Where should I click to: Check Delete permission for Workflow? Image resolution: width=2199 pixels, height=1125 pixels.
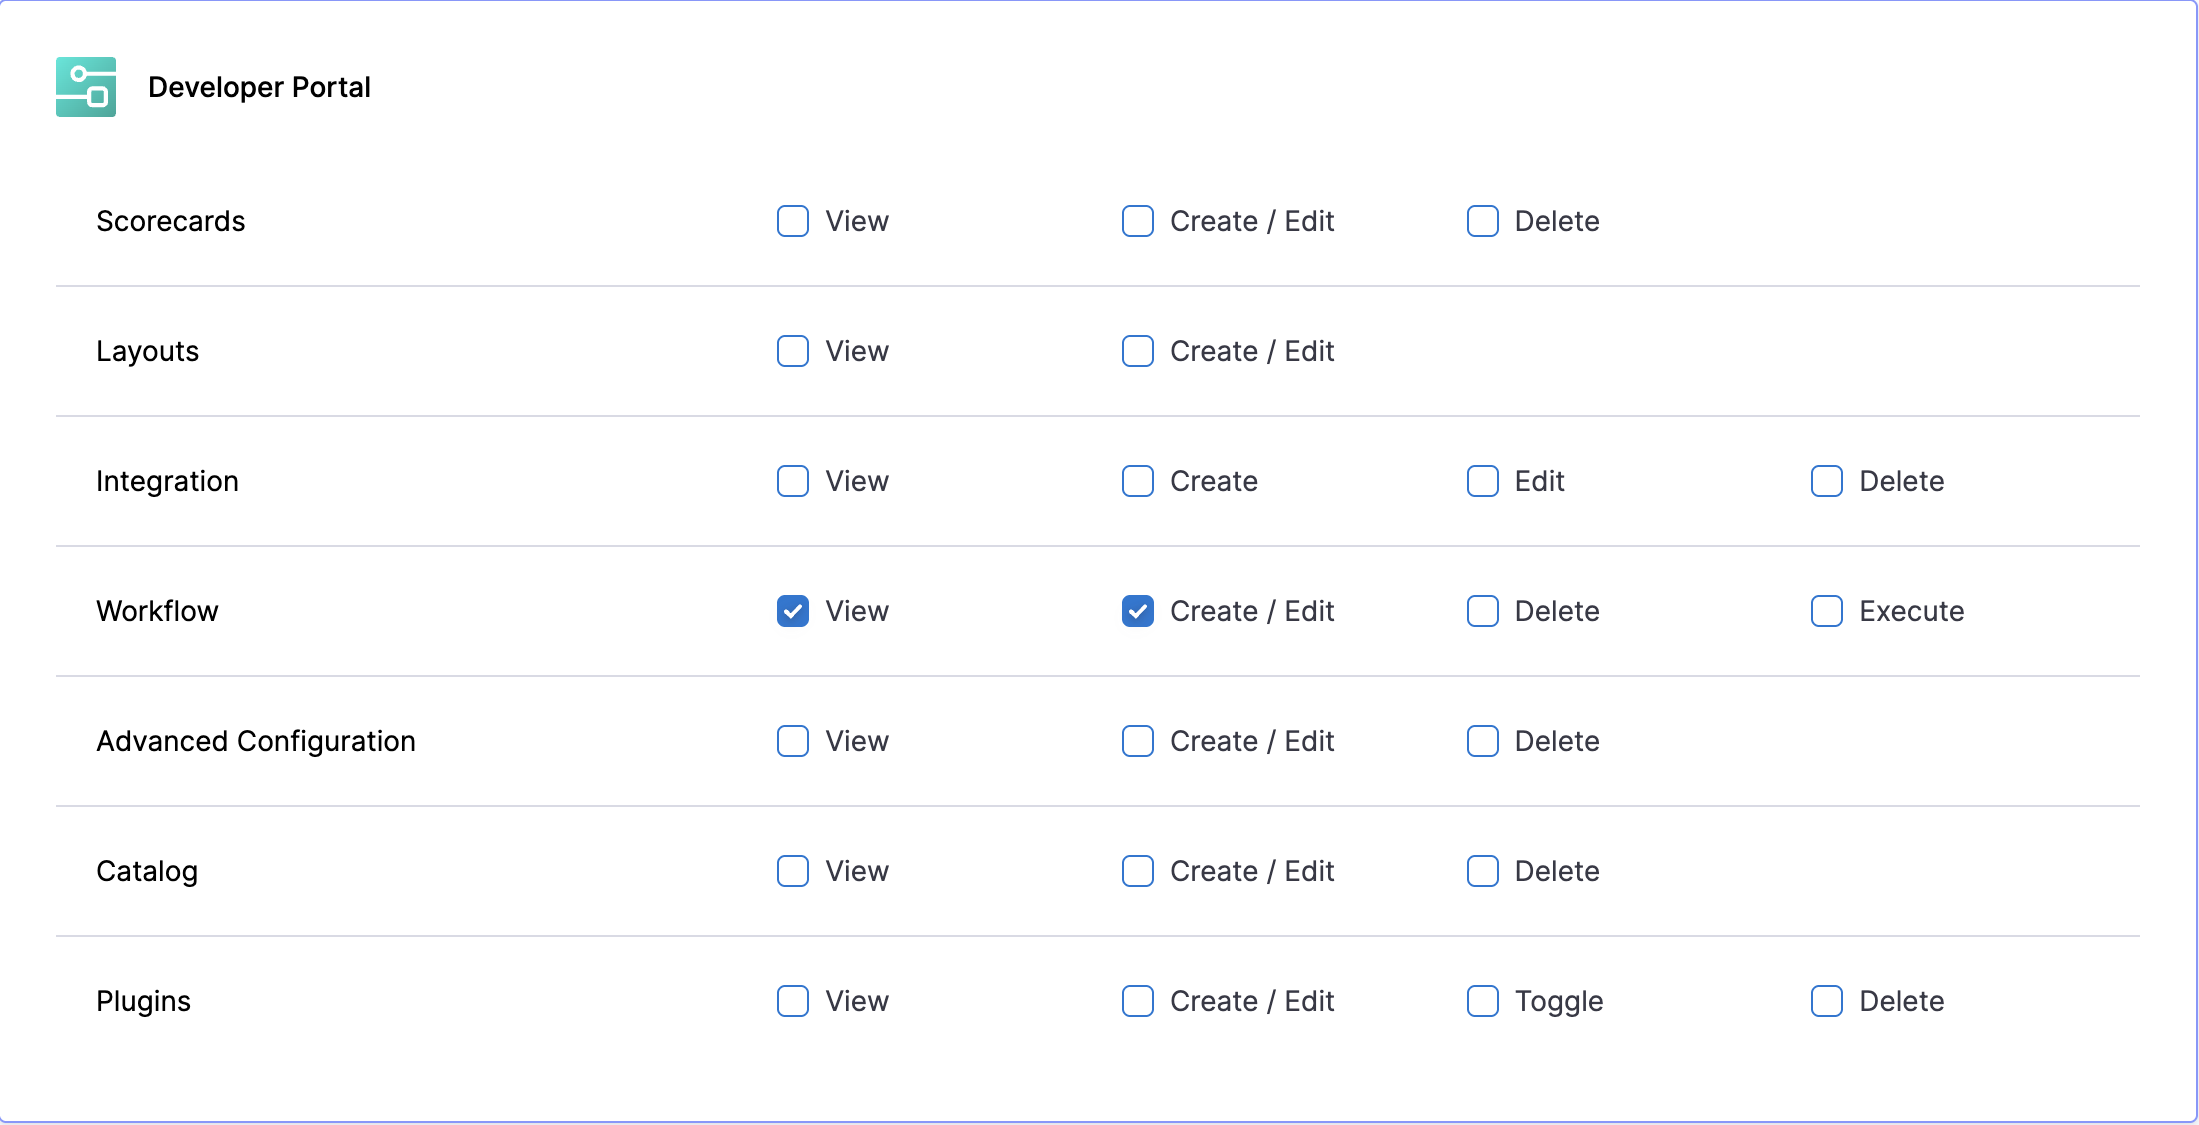pyautogui.click(x=1483, y=611)
